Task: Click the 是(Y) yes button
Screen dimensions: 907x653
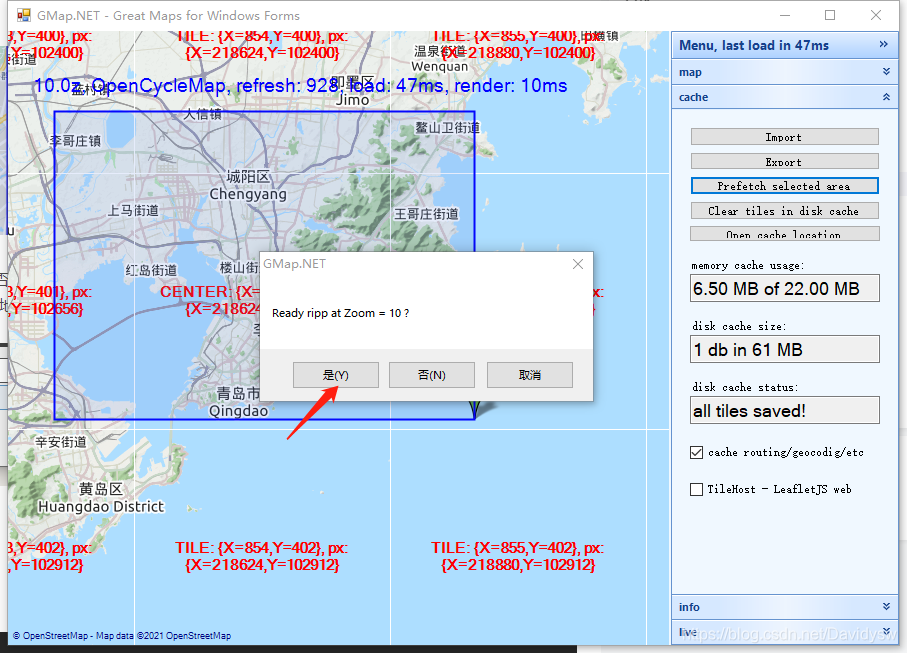Action: (335, 375)
